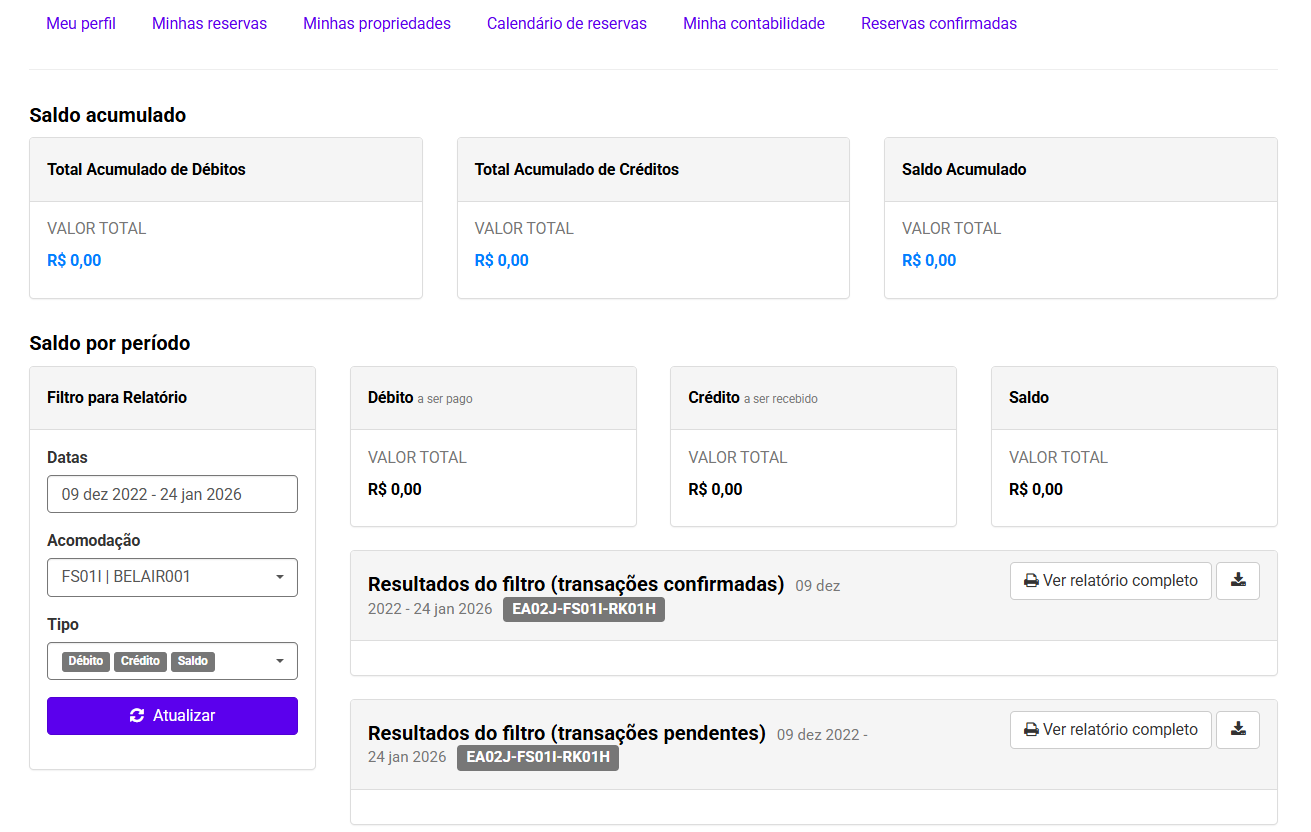Click the pending EA02J-FS01I-RK01H badge
The width and height of the screenshot is (1311, 832).
pyautogui.click(x=538, y=758)
